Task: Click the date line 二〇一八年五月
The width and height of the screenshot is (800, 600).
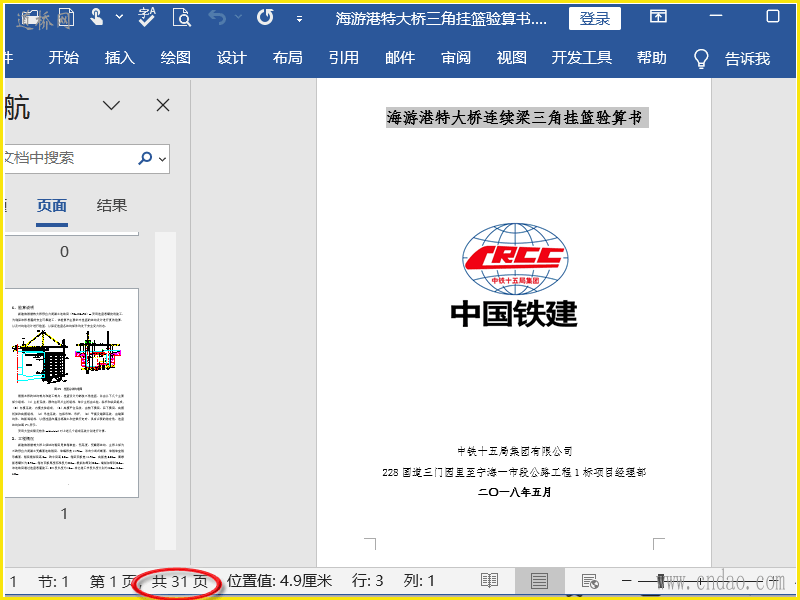Action: pos(514,493)
